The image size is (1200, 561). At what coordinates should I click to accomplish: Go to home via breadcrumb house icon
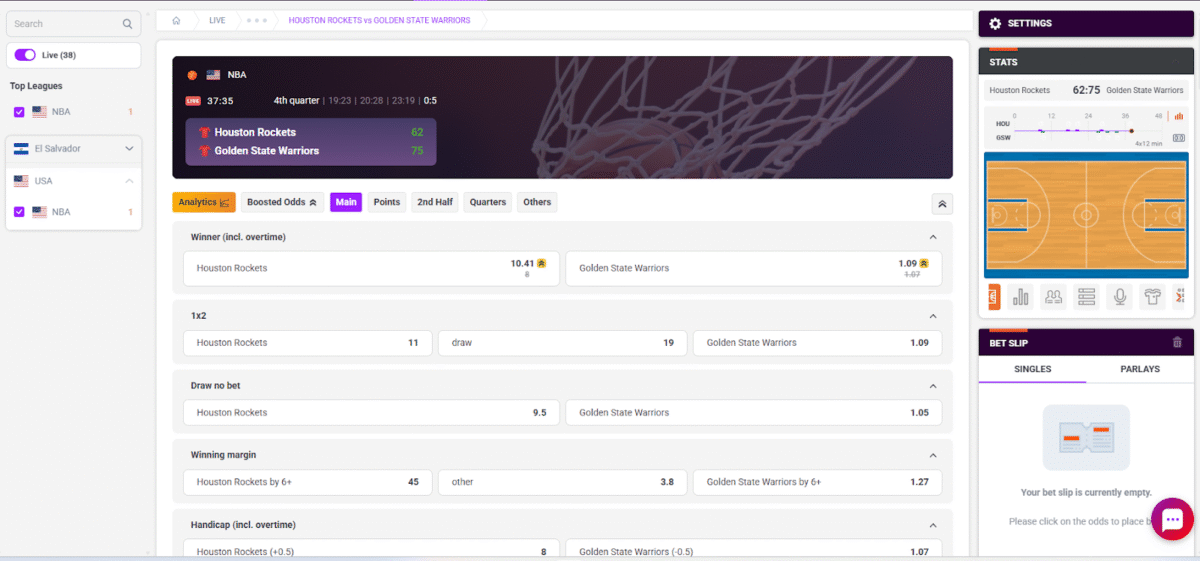(x=176, y=20)
